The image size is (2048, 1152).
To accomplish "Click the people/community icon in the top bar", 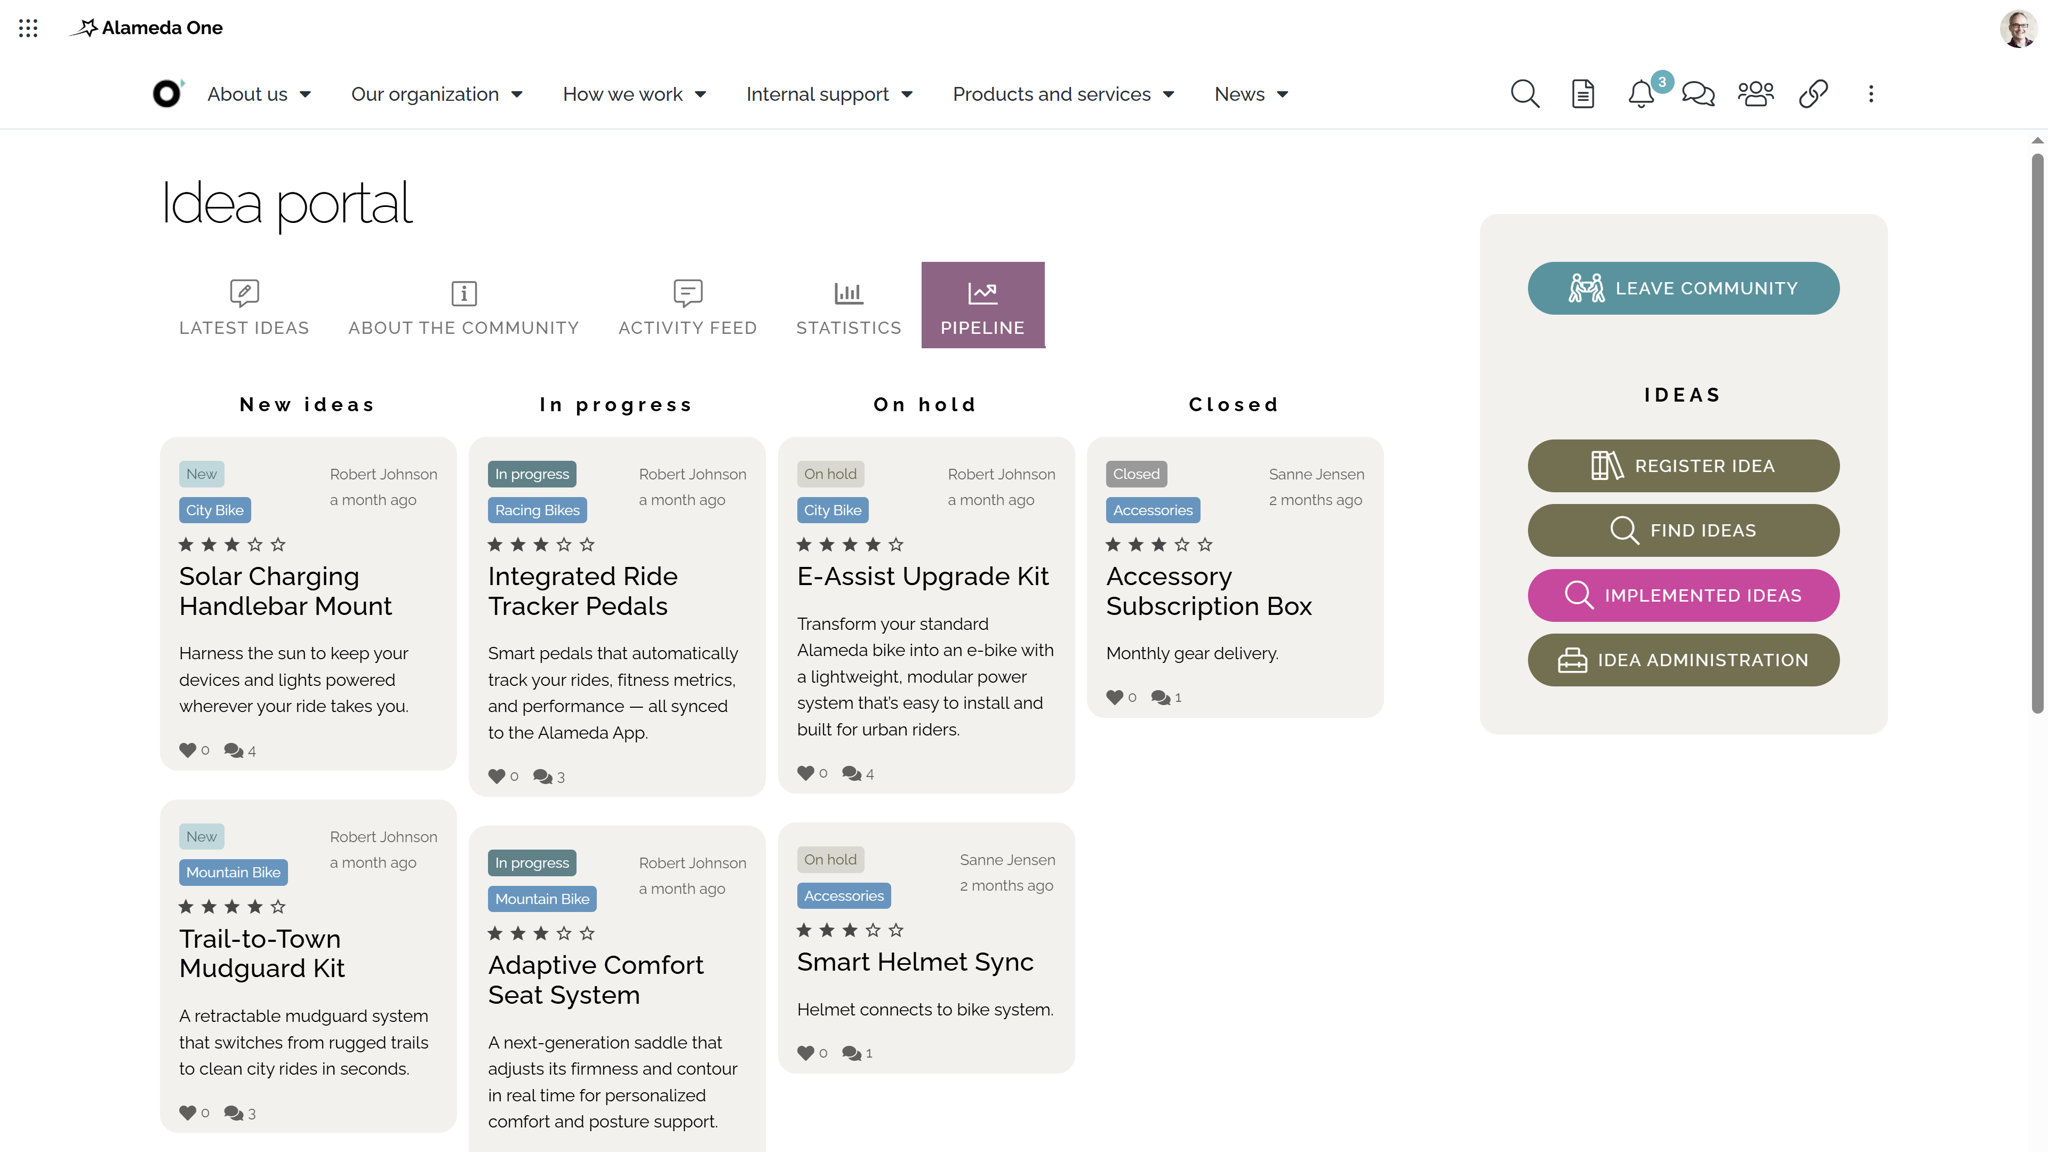I will point(1755,94).
